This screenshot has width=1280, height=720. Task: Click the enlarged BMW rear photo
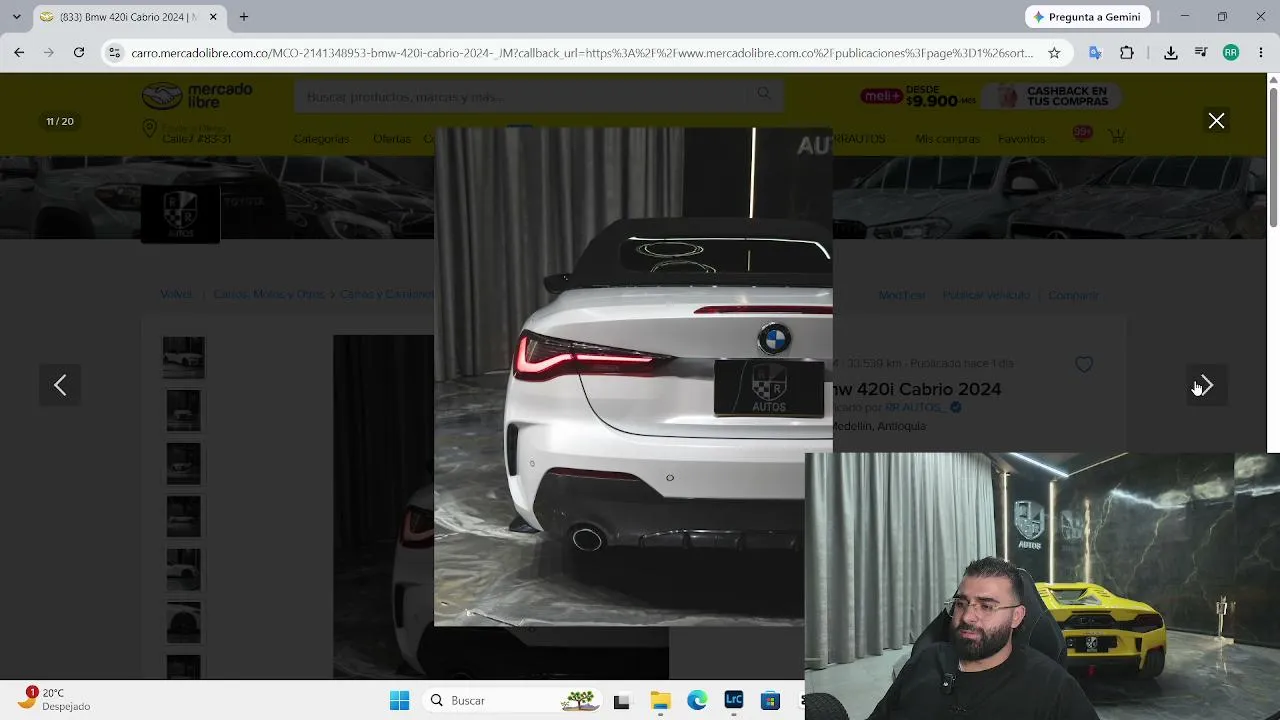[633, 376]
